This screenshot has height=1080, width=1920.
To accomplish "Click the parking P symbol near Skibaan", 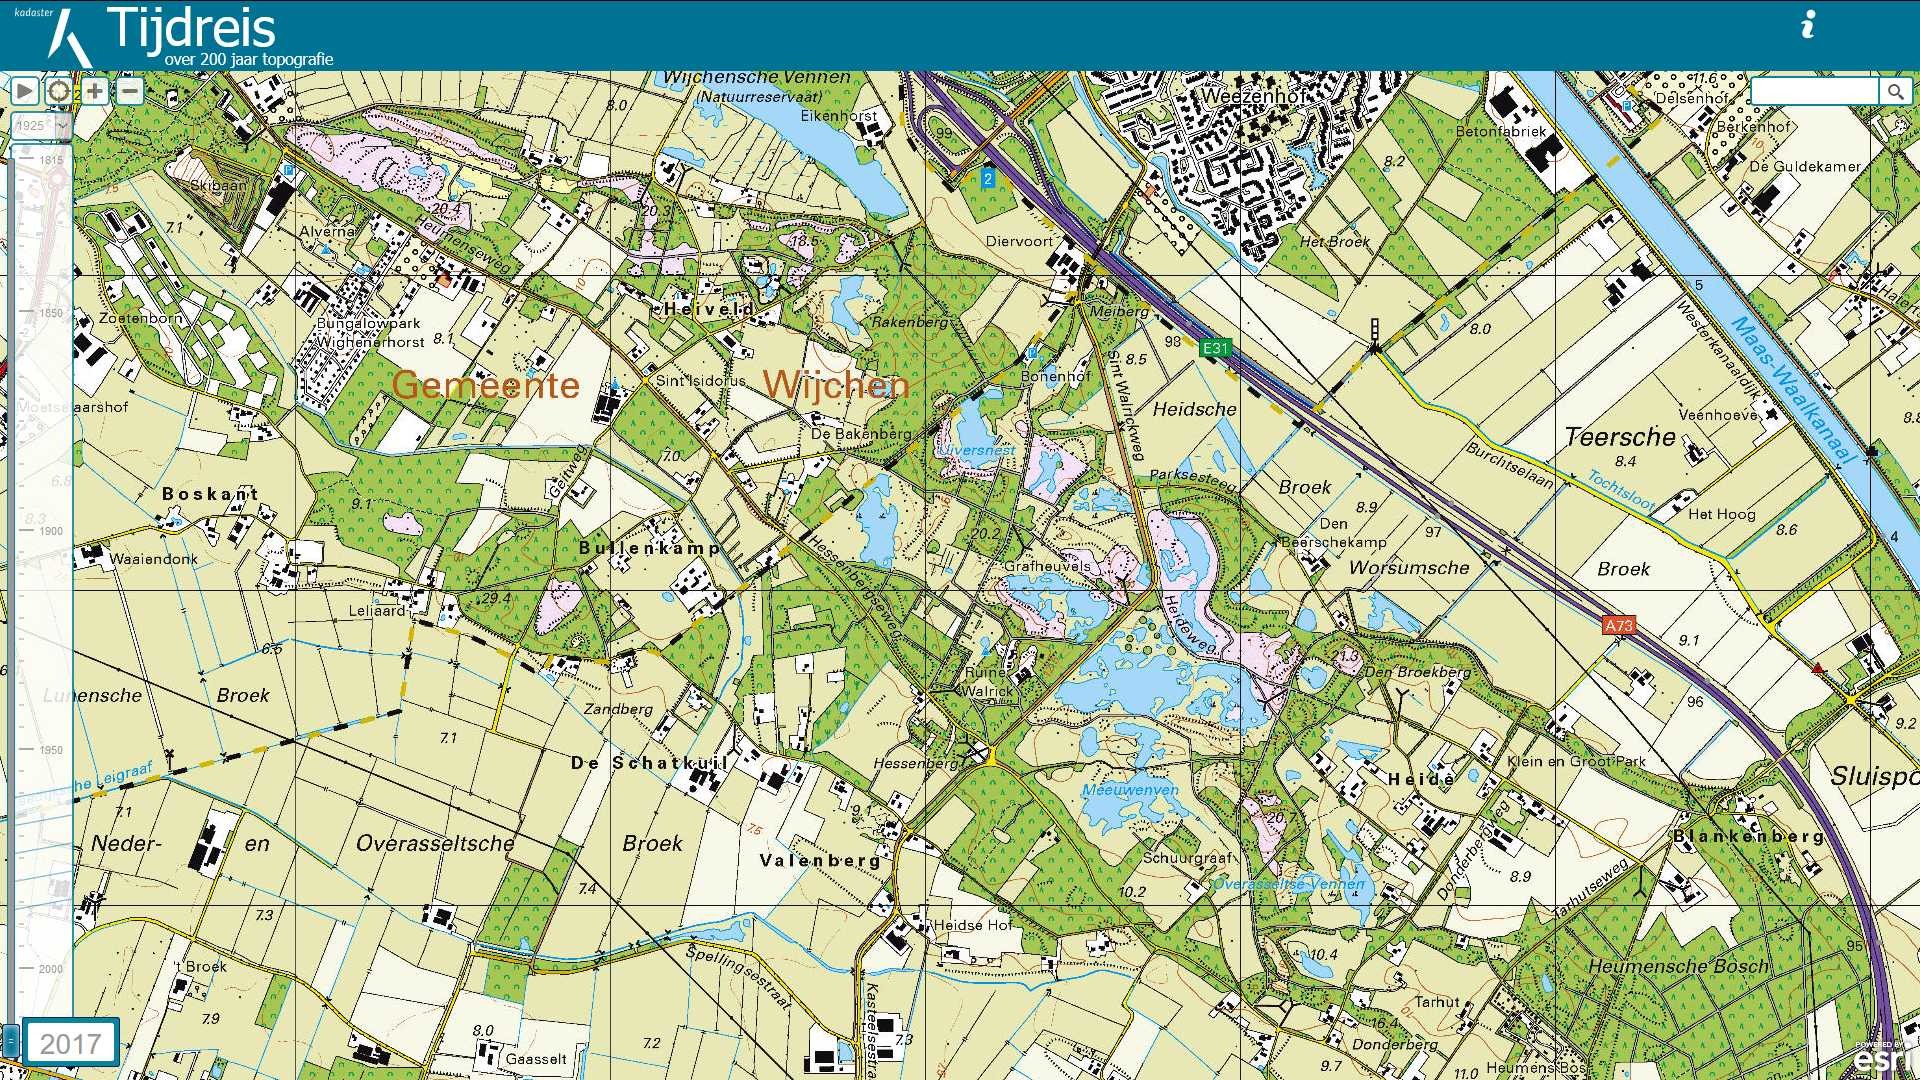I will click(x=288, y=170).
